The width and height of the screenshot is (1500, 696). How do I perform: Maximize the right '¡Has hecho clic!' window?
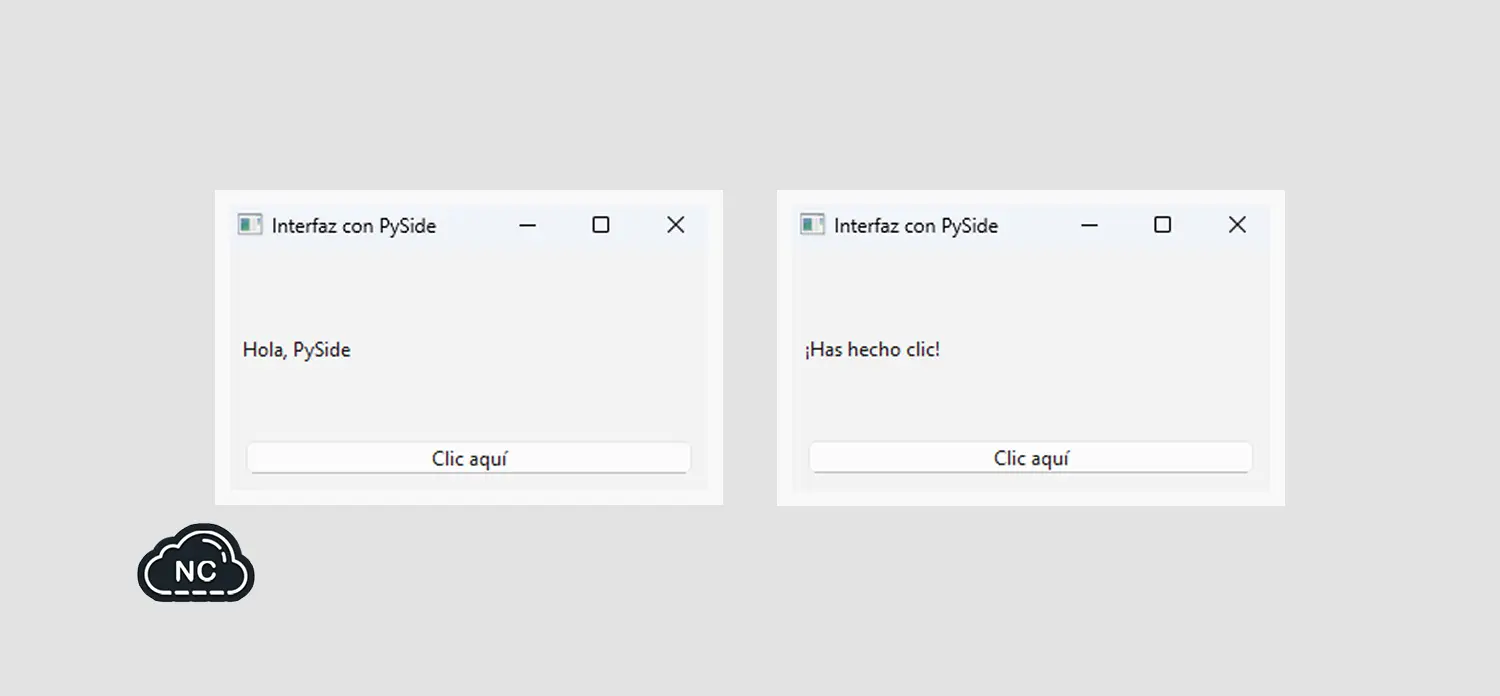[x=1163, y=225]
